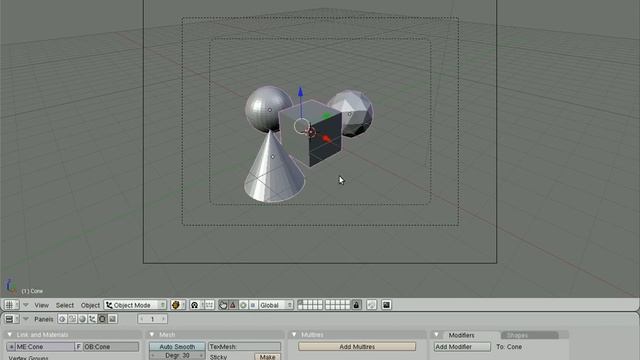The width and height of the screenshot is (640, 360).
Task: Enable the scale manipulator square
Action: coord(253,305)
